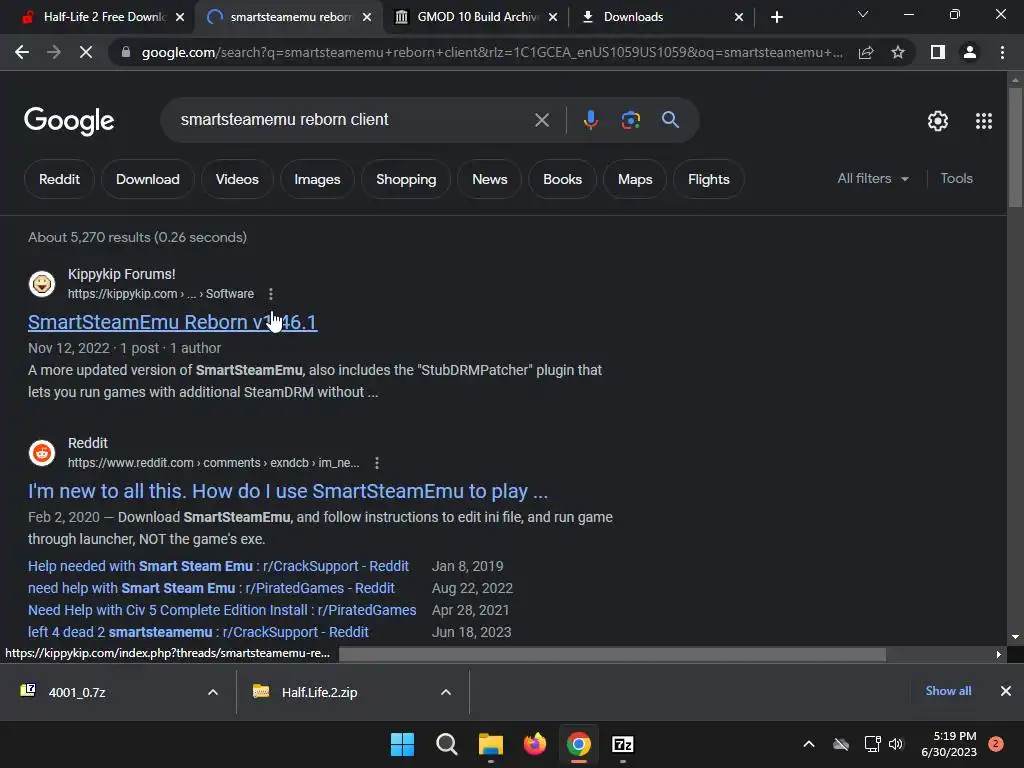Open Google quick settings gear
1024x768 pixels.
938,121
